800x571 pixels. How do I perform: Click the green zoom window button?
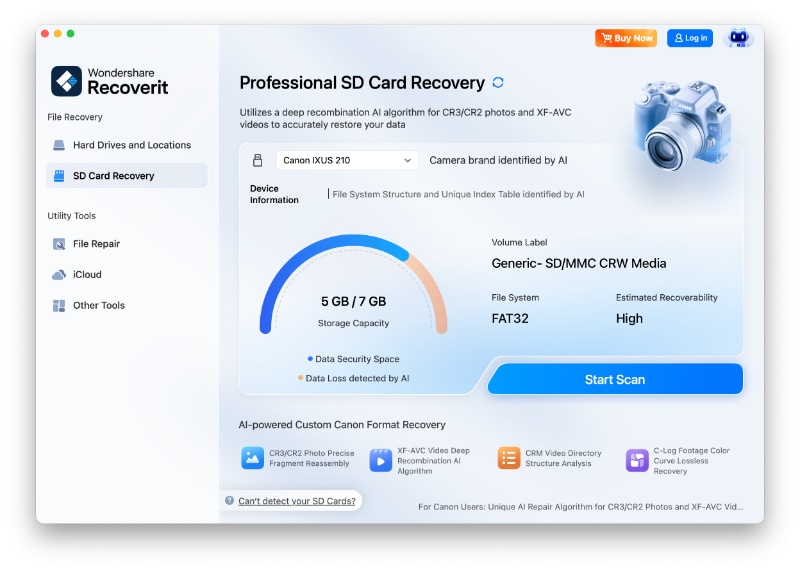coord(70,34)
